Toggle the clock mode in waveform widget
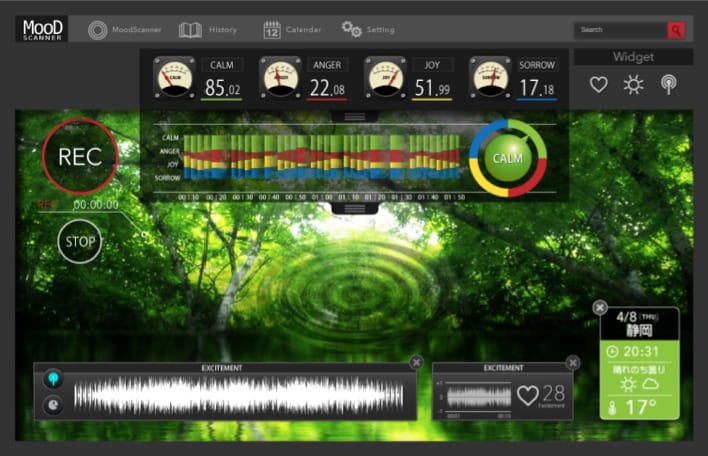The width and height of the screenshot is (708, 456). click(x=53, y=404)
